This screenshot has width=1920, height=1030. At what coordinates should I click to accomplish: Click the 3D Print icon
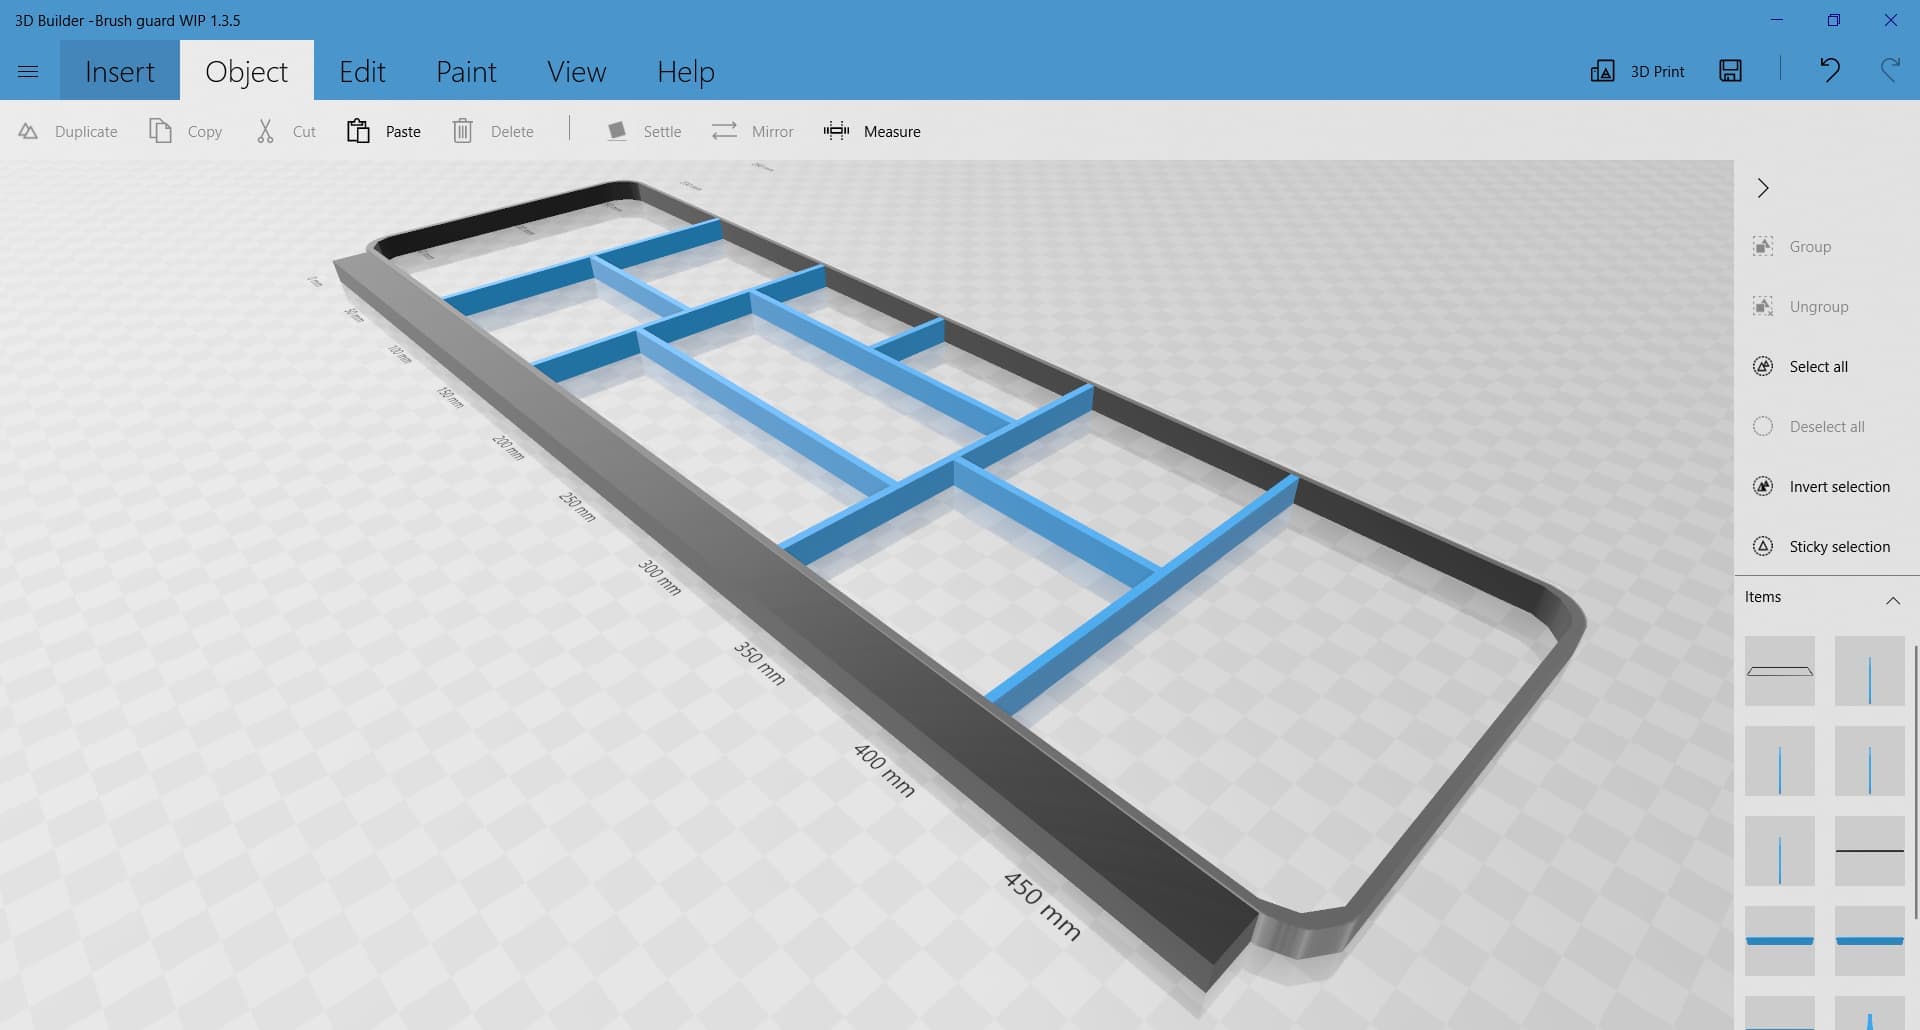click(x=1602, y=71)
